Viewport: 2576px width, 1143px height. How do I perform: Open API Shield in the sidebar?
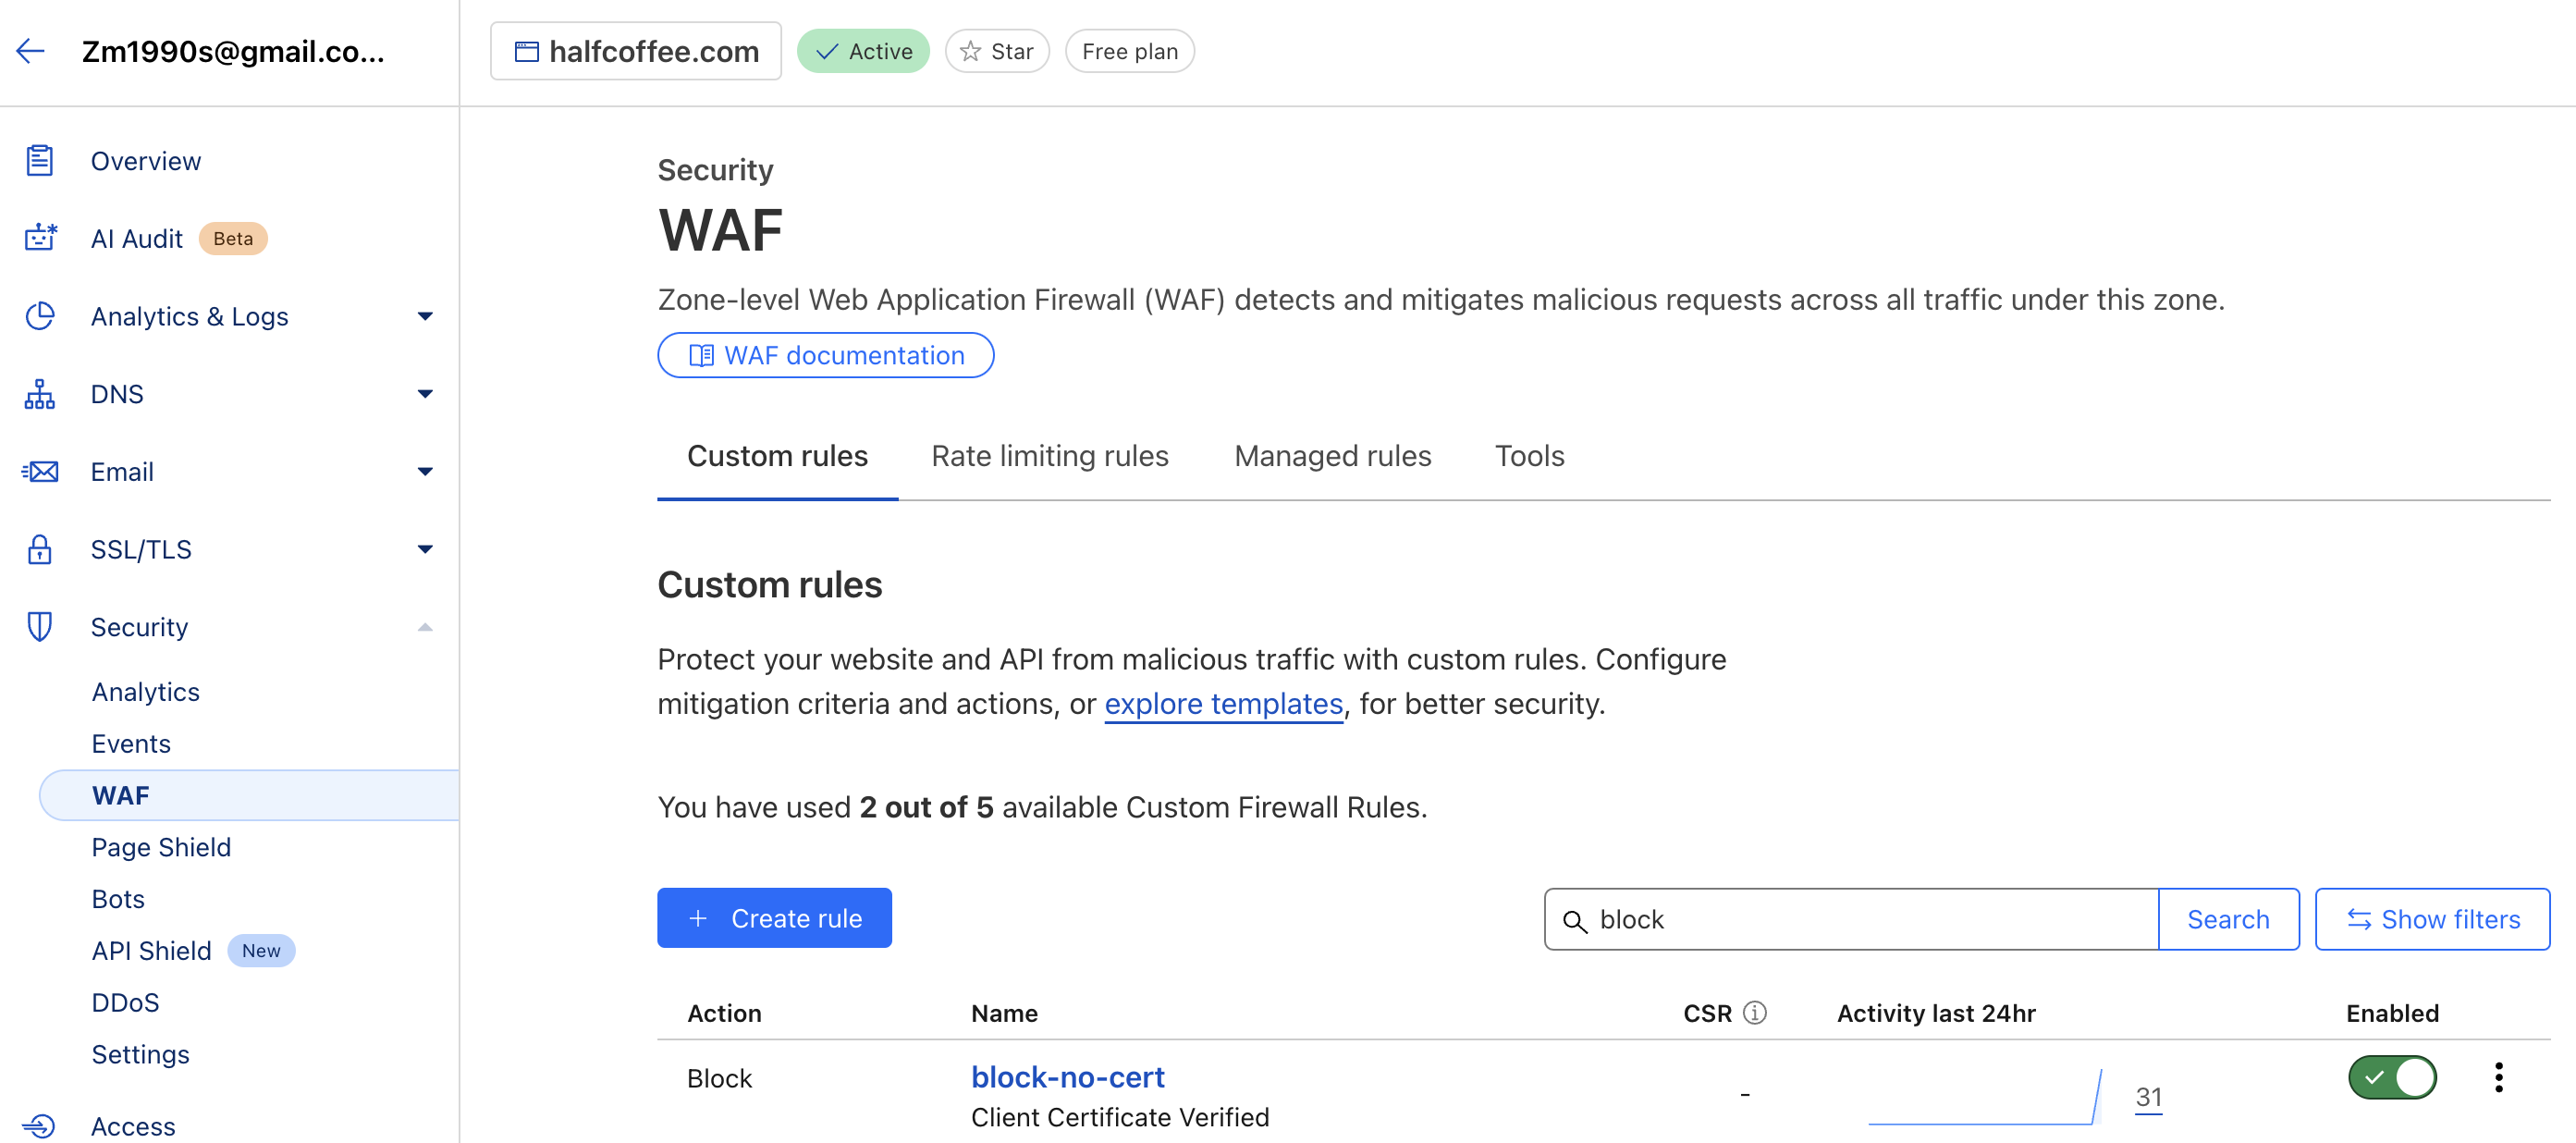(x=151, y=951)
